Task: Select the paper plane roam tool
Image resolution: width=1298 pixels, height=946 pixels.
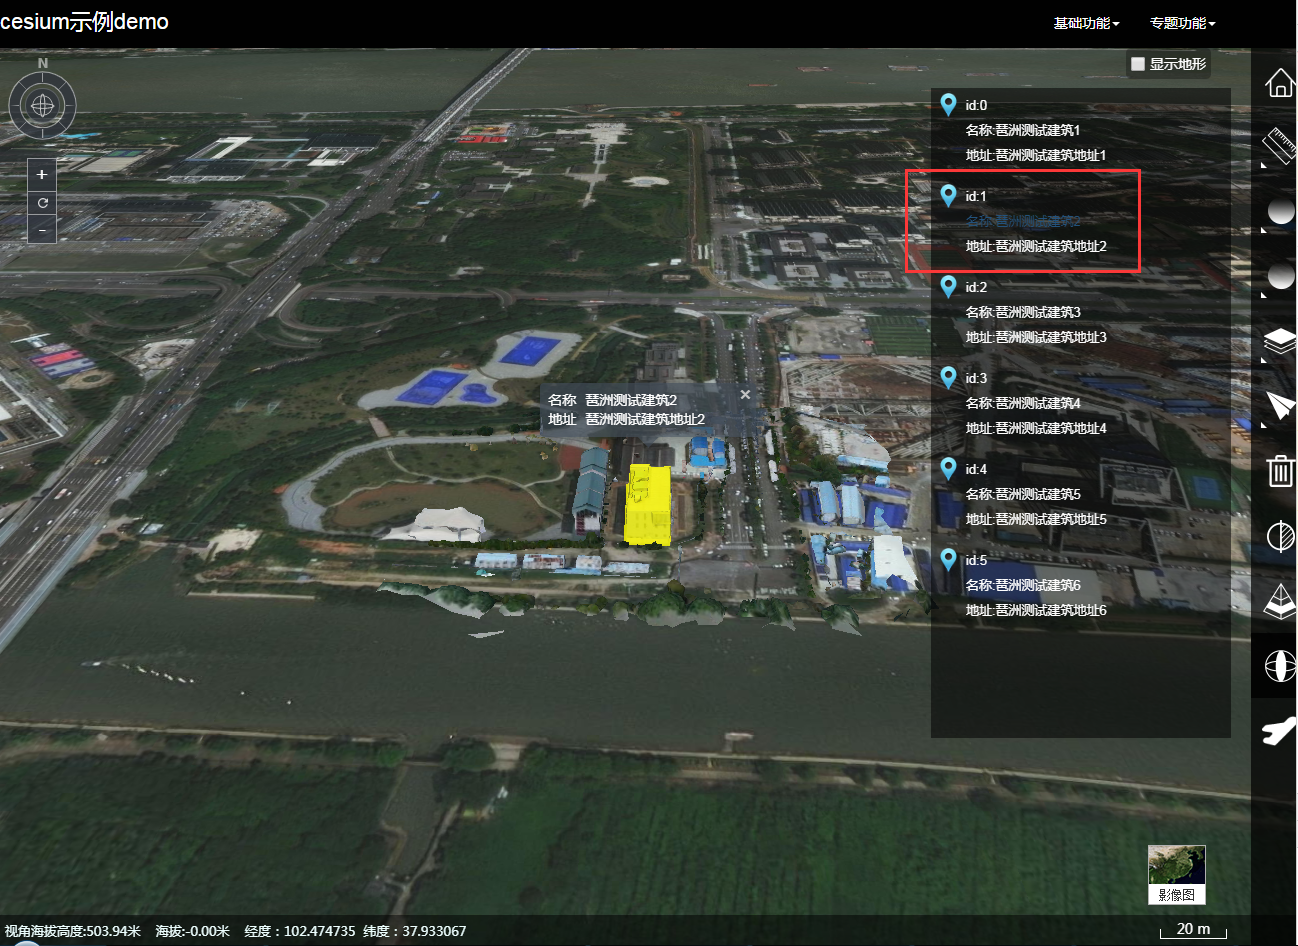Action: (1281, 407)
